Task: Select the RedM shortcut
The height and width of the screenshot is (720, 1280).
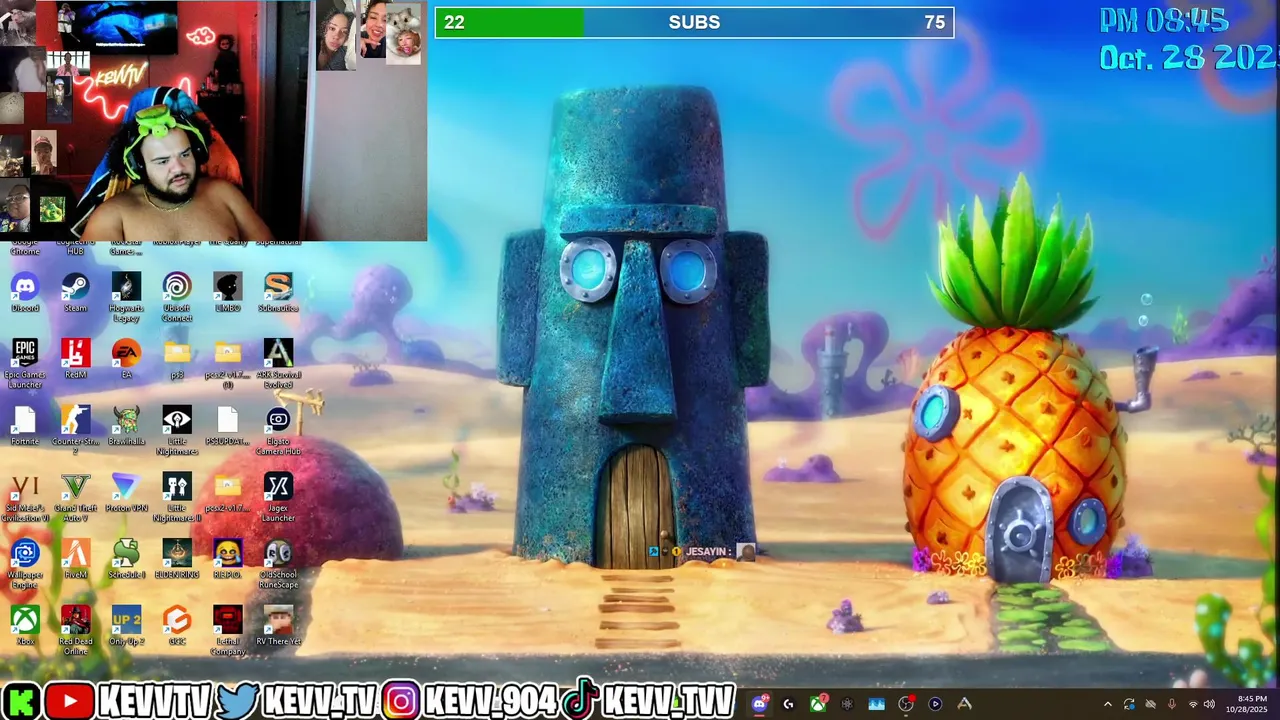Action: 75,359
